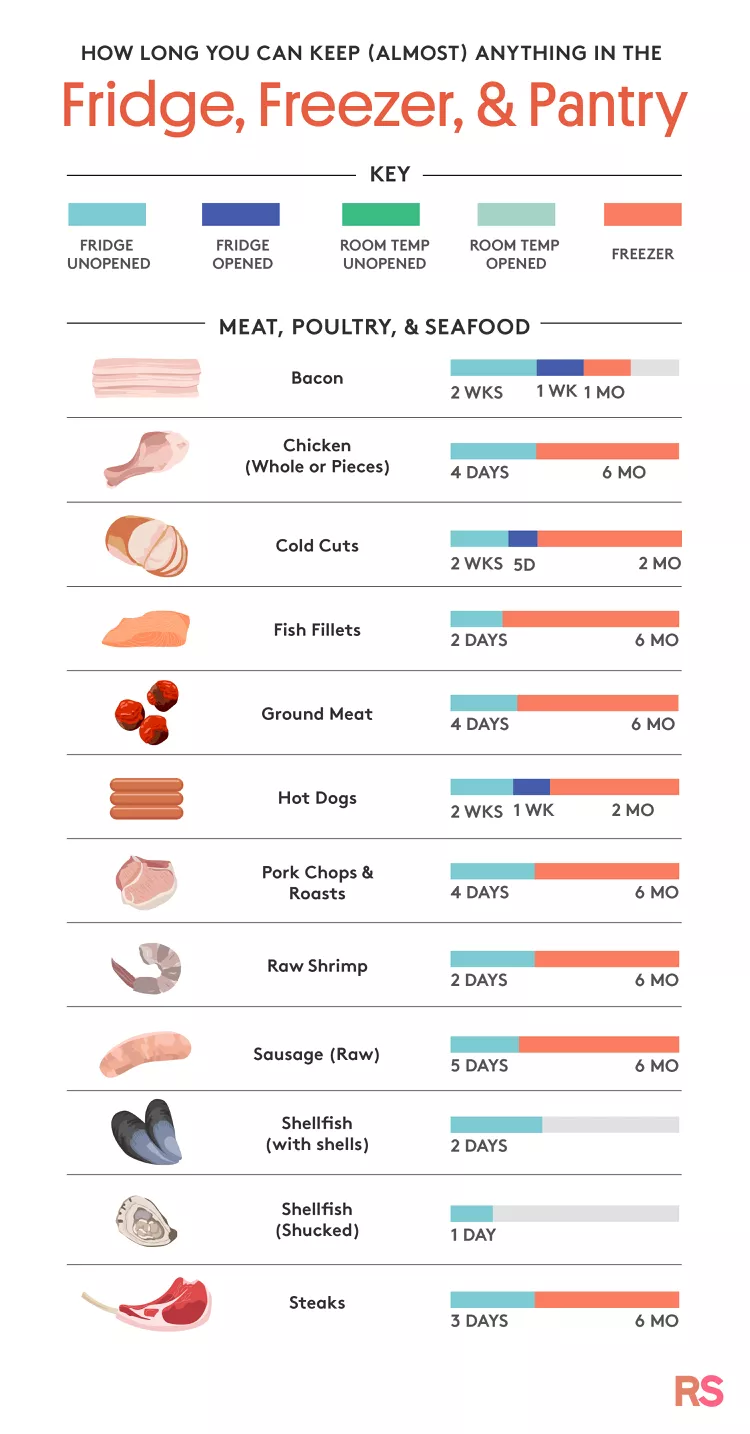750x1434 pixels.
Task: Select the Pork Chops & Roasts label
Action: [317, 882]
